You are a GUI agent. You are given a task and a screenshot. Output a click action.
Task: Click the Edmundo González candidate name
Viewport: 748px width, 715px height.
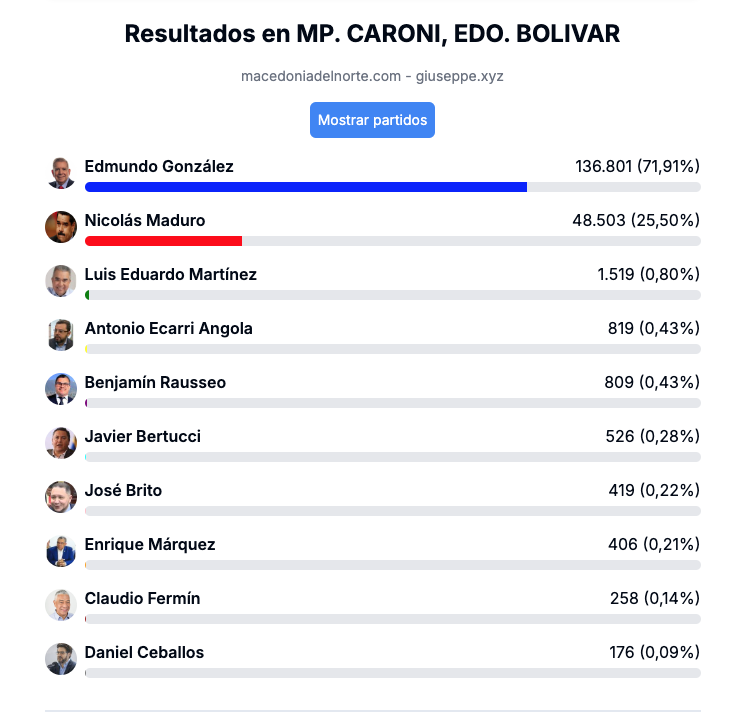[159, 166]
